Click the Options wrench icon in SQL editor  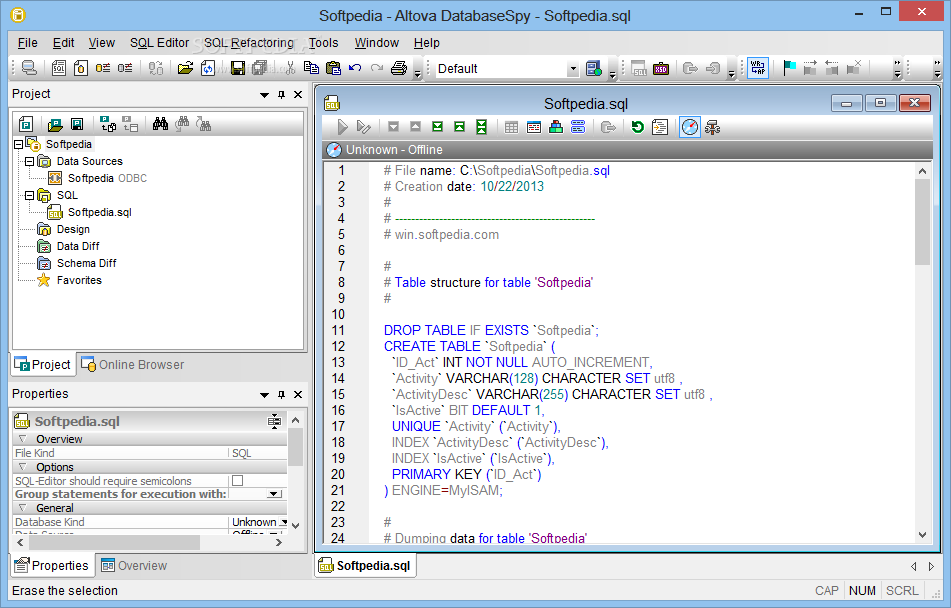713,127
